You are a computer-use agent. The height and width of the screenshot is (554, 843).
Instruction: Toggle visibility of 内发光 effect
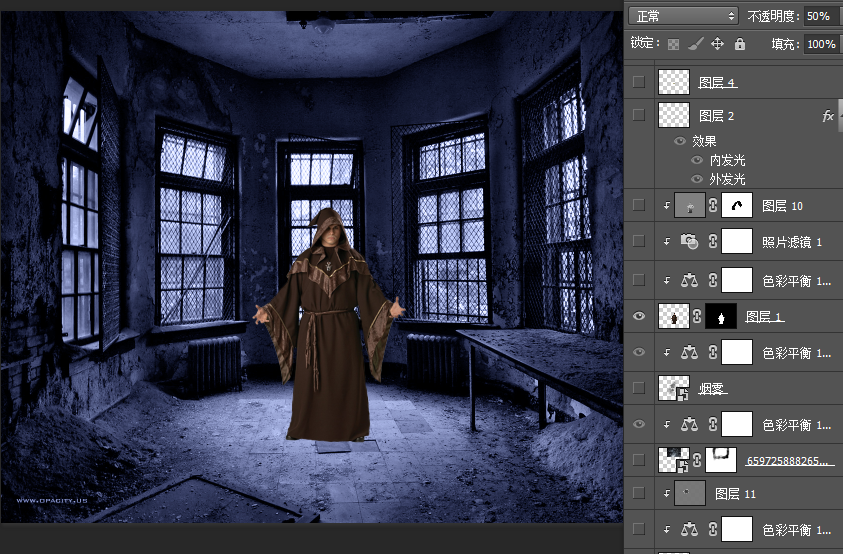(x=697, y=160)
